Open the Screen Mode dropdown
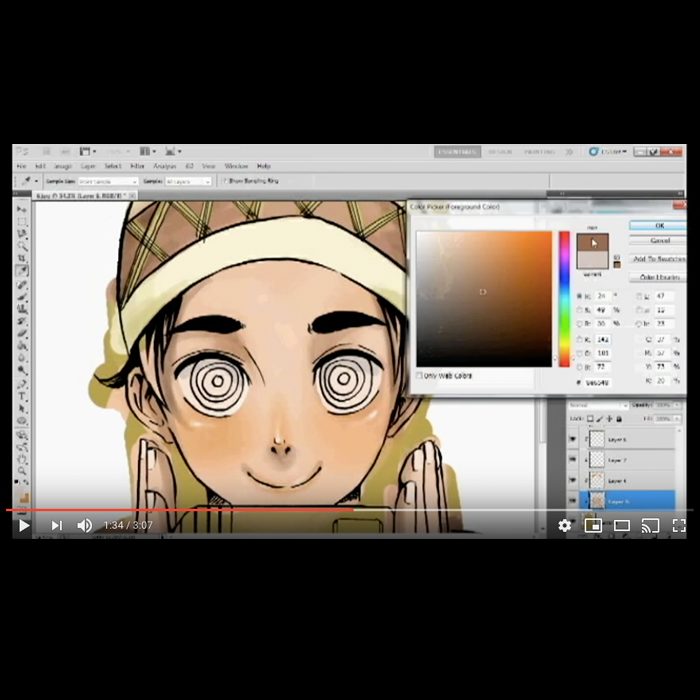 (173, 151)
